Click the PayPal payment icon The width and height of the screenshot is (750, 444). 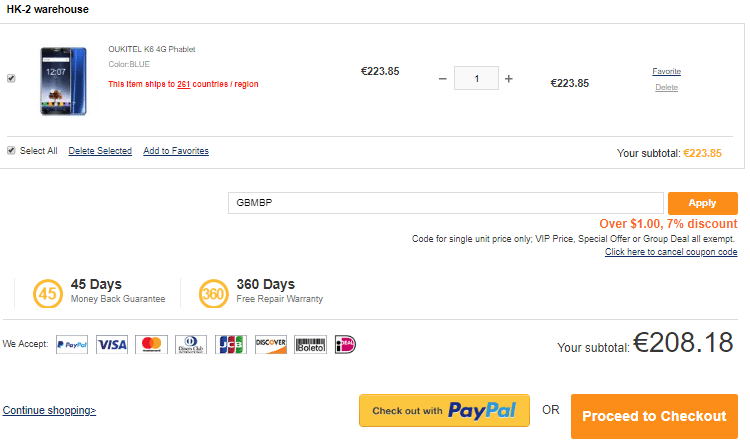[x=72, y=344]
